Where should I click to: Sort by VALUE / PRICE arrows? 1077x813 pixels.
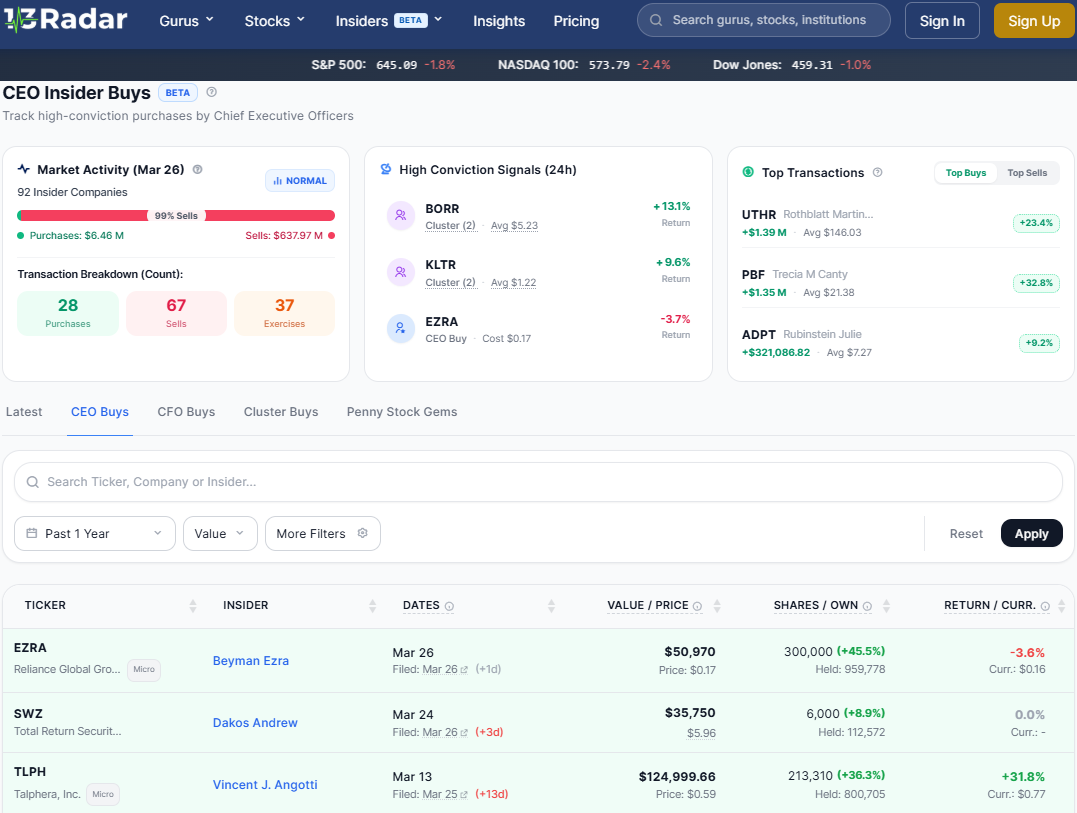click(x=717, y=606)
